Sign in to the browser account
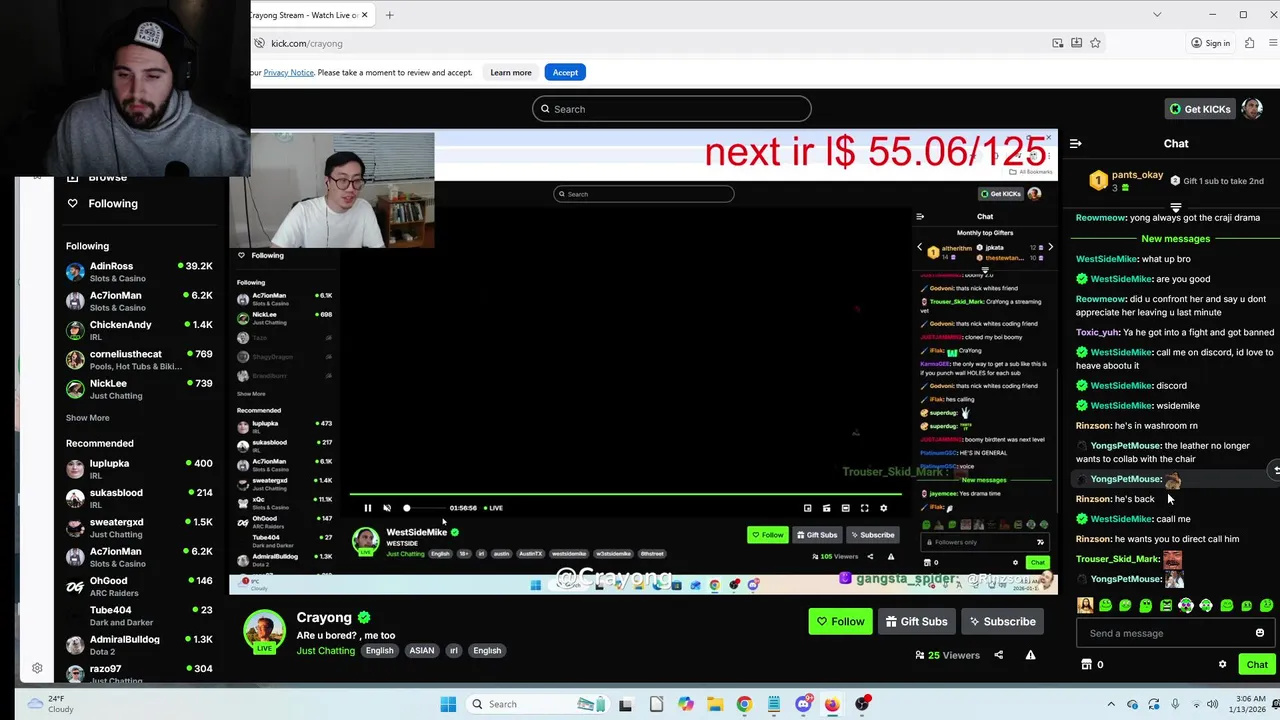 1210,43
